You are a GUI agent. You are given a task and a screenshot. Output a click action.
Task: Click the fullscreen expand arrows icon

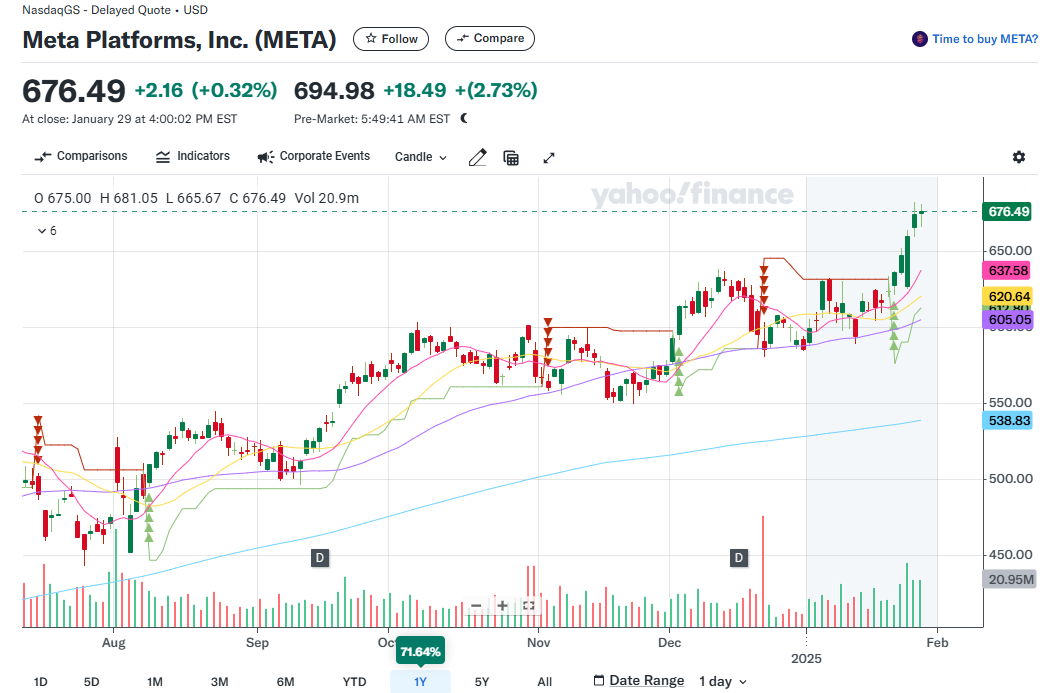548,158
